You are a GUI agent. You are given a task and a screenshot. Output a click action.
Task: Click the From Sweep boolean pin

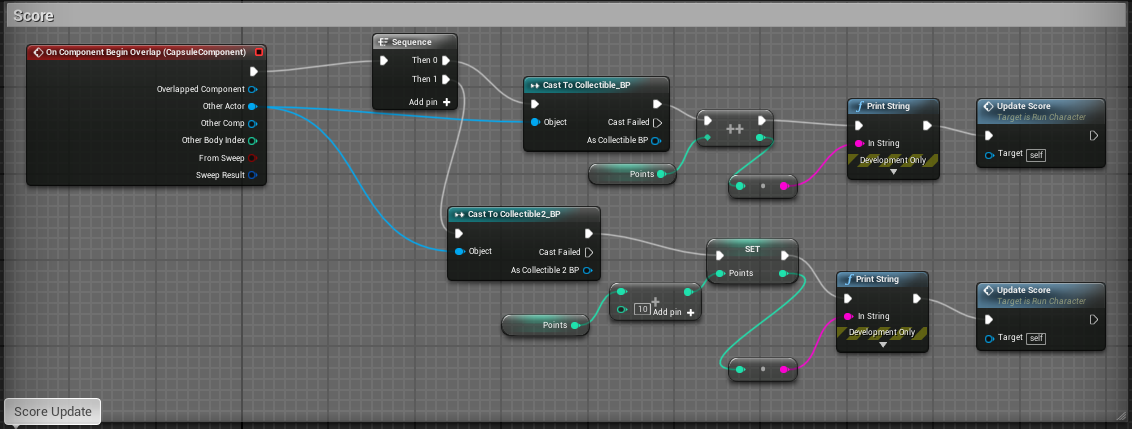tap(252, 158)
